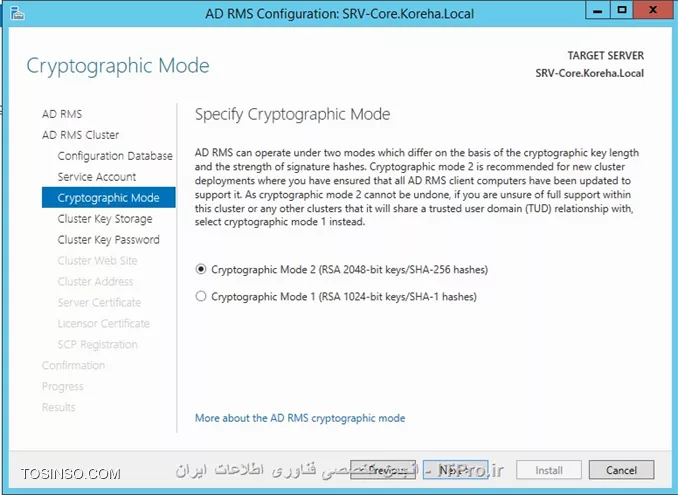Click the Next button
This screenshot has width=678, height=495.
[456, 470]
